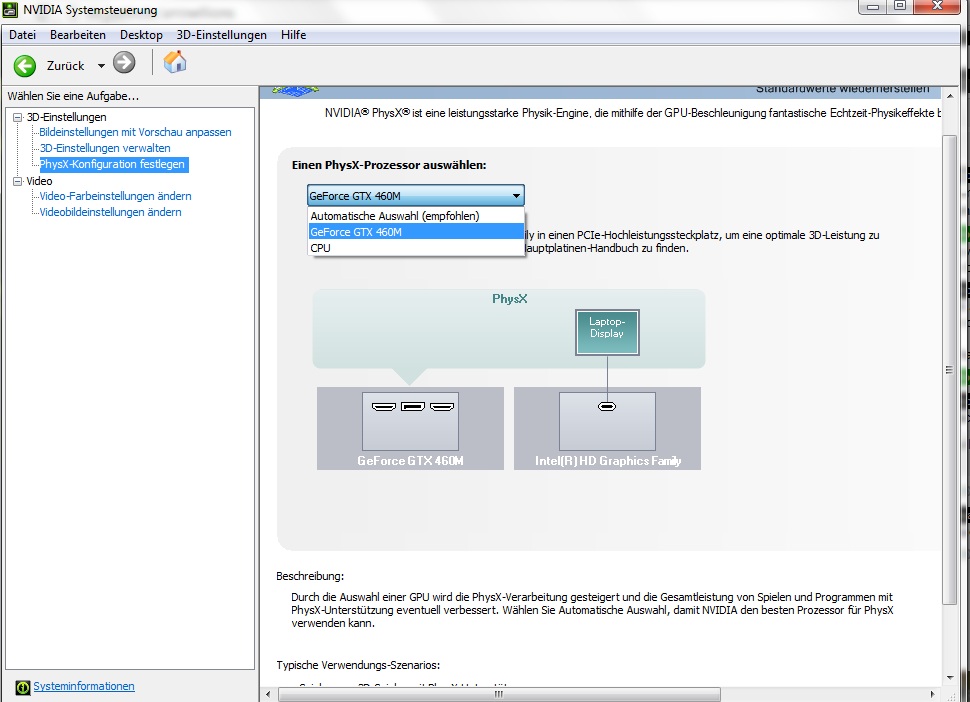The width and height of the screenshot is (970, 702).
Task: Click the green Zurück back arrow icon
Action: coord(25,66)
